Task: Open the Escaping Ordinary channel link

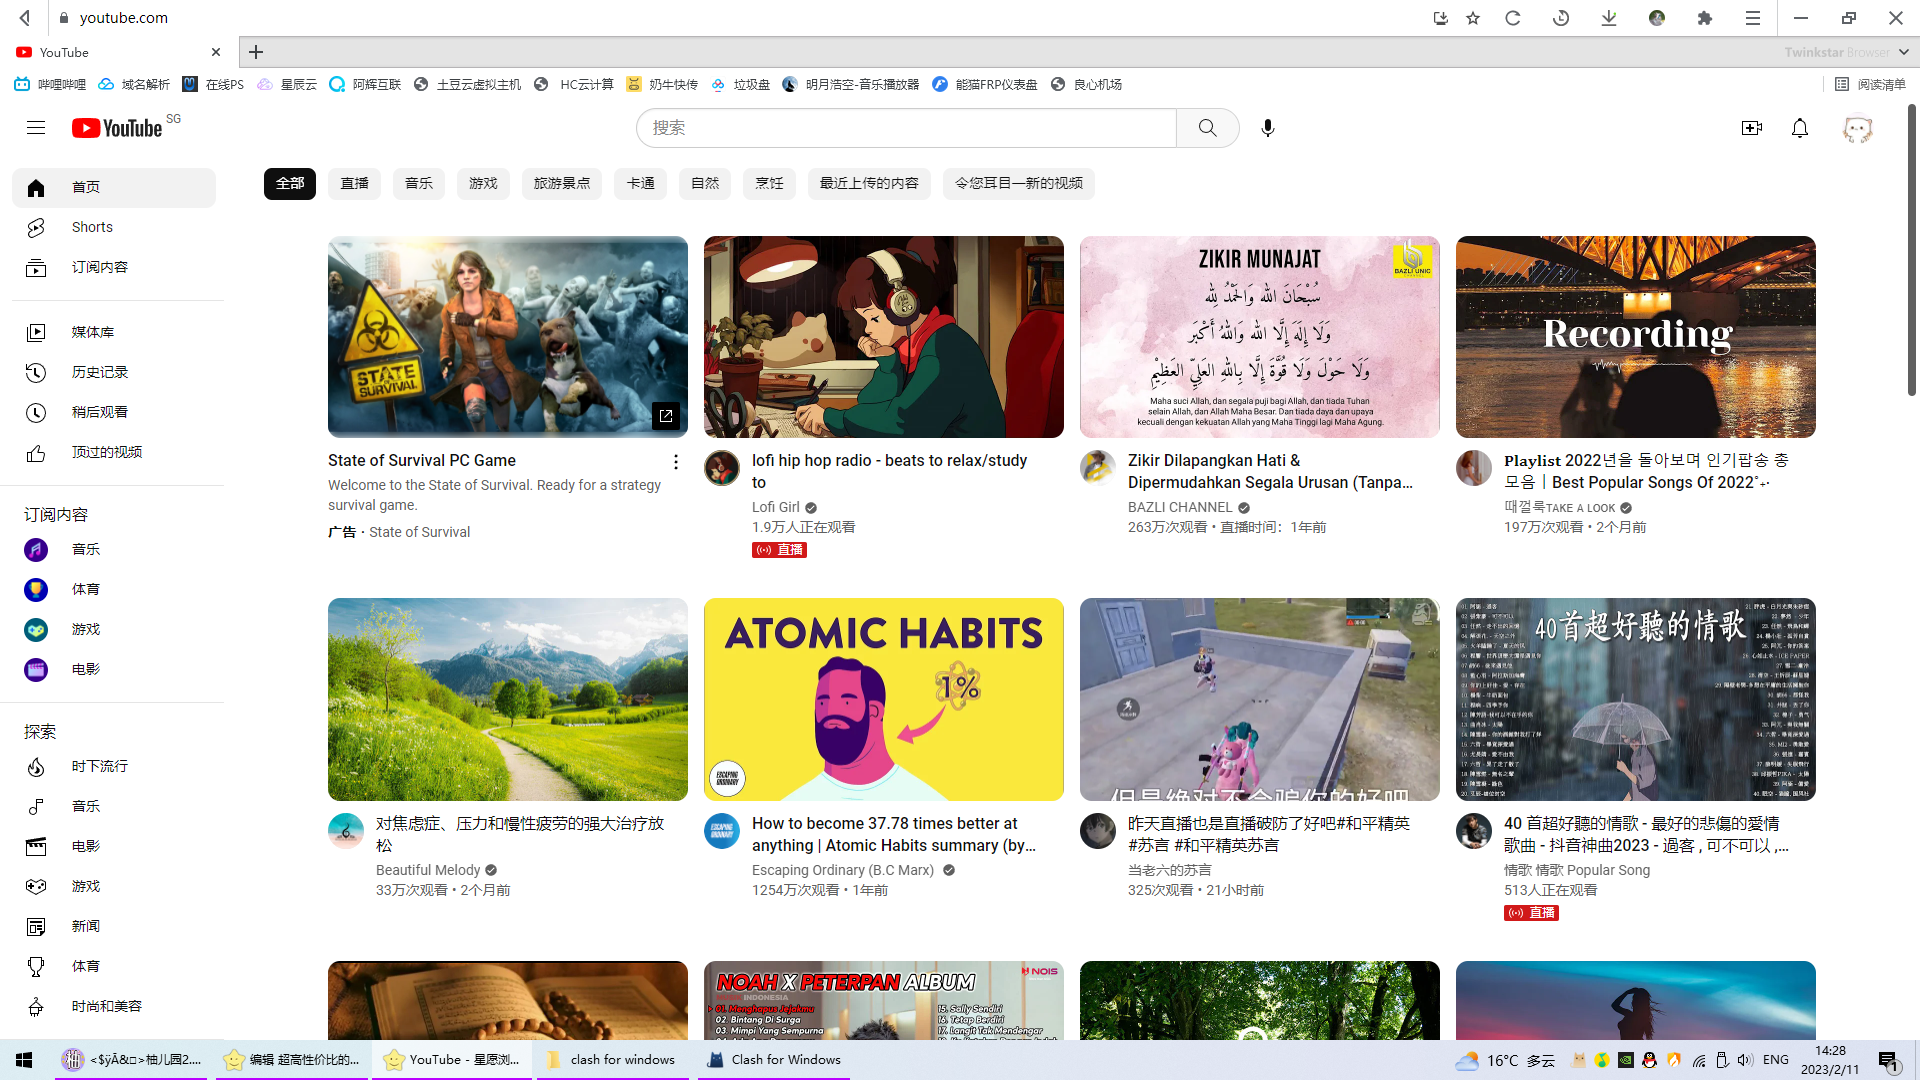Action: pyautogui.click(x=843, y=870)
